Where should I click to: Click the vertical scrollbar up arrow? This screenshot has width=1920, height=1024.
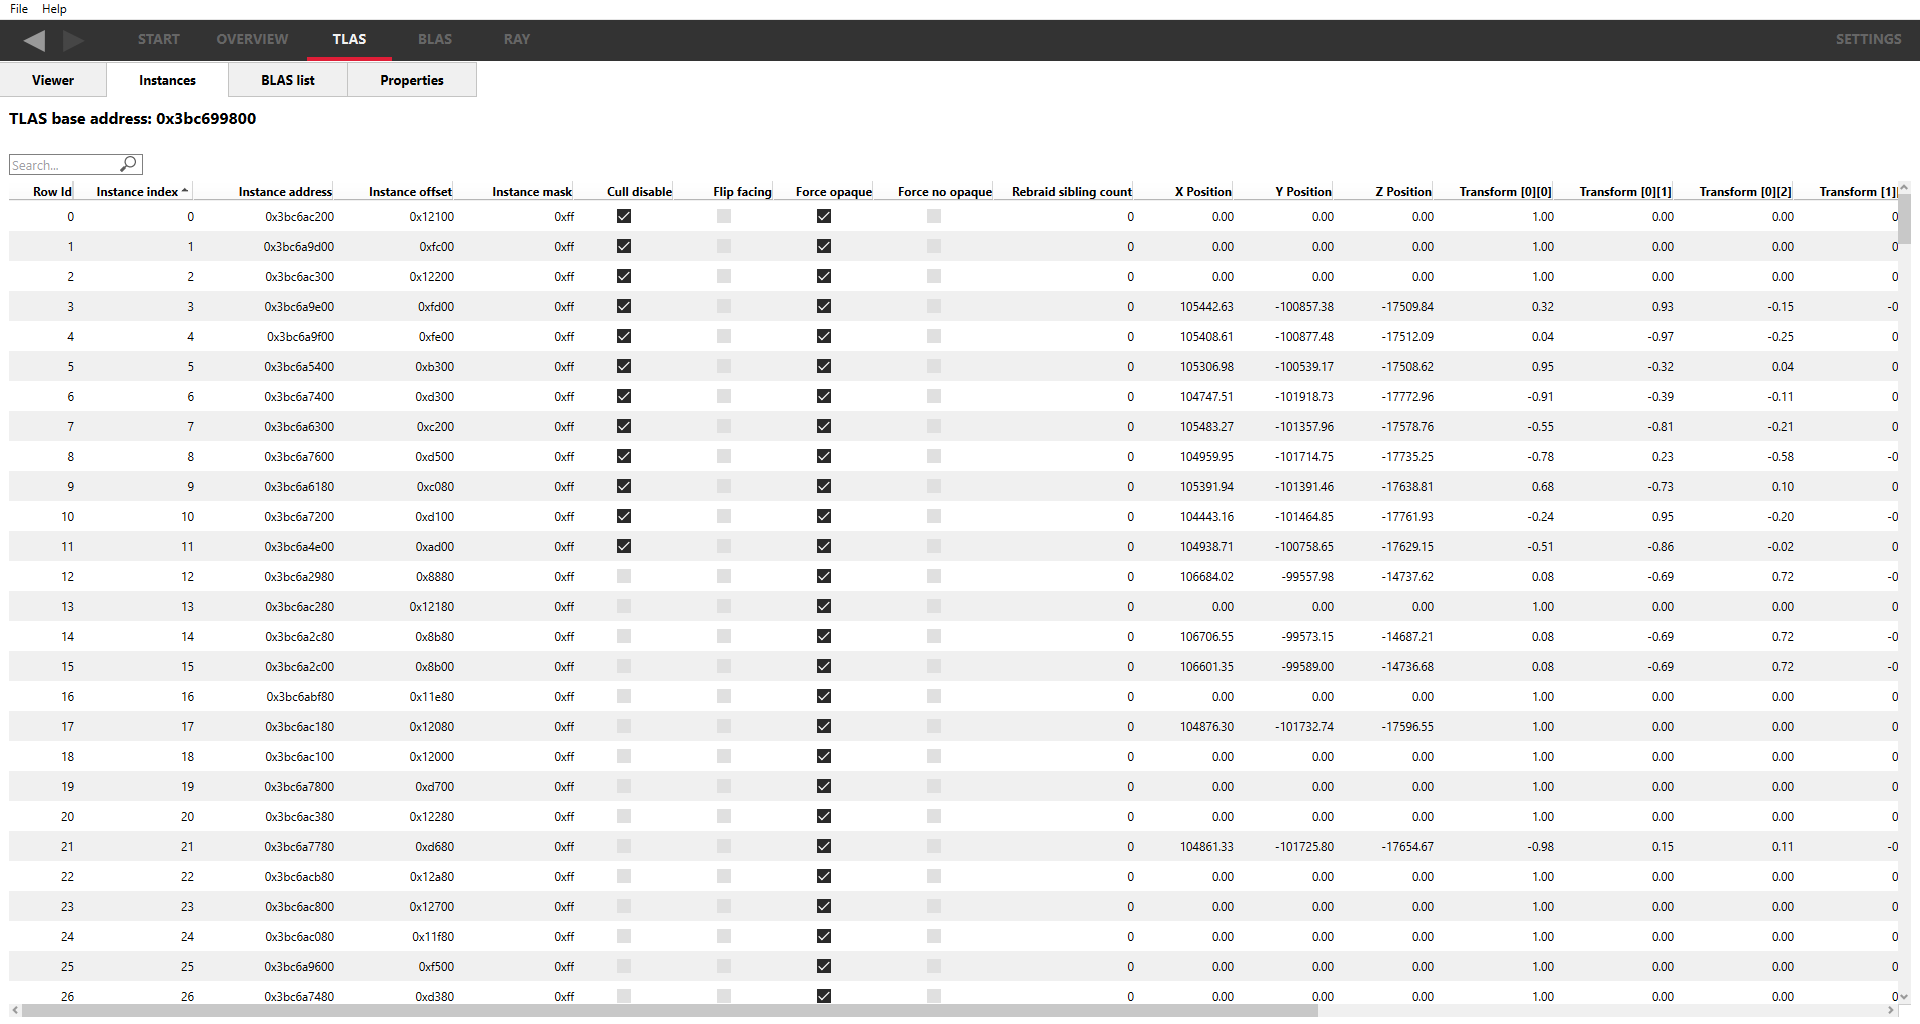1904,188
